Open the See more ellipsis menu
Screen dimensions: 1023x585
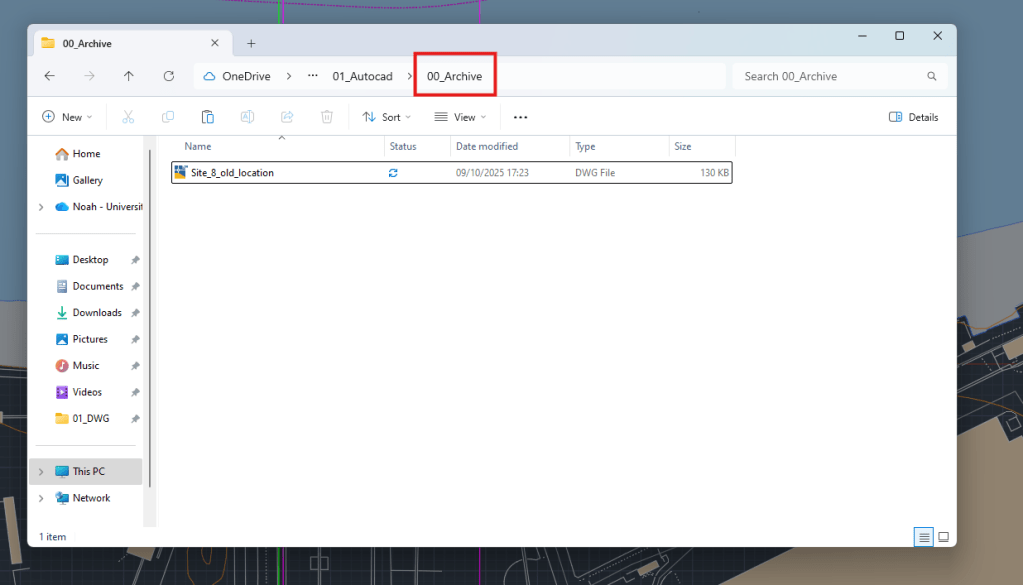point(520,117)
